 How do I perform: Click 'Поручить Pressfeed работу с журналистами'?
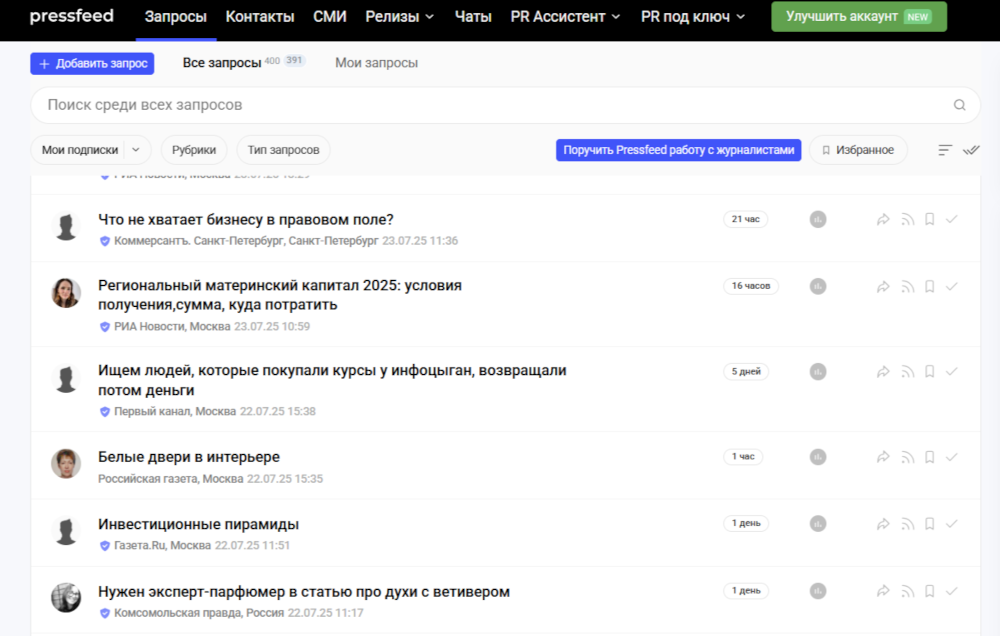pos(679,150)
